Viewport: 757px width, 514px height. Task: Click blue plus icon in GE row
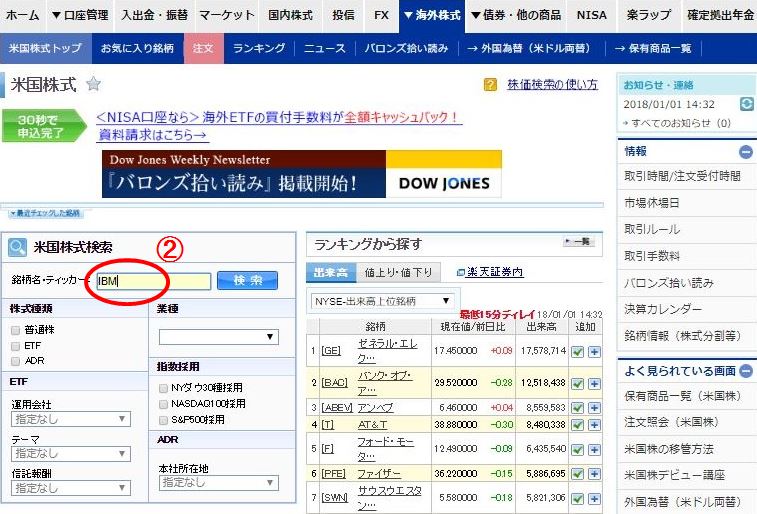594,351
